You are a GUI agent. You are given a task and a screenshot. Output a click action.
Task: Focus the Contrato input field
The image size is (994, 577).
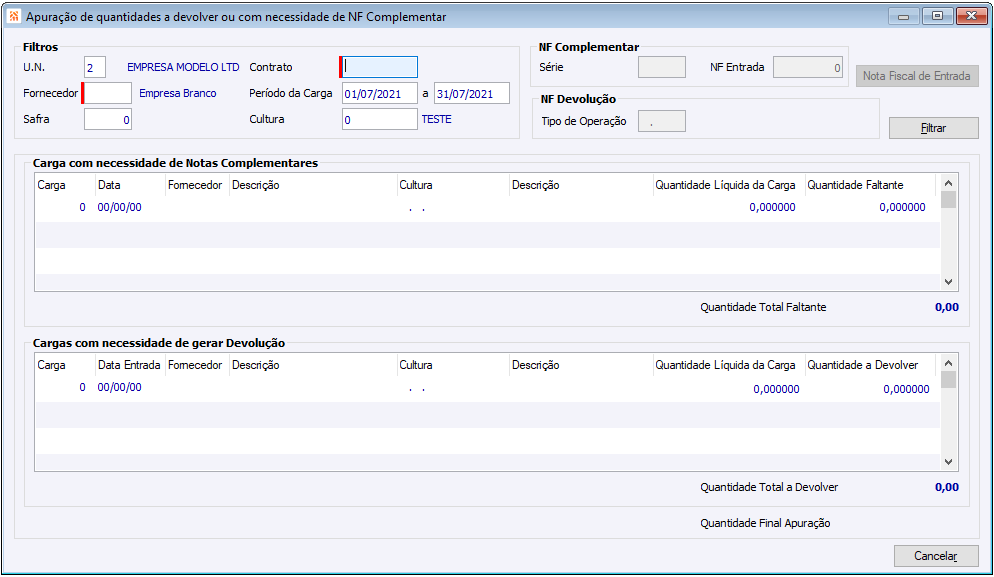[x=379, y=67]
